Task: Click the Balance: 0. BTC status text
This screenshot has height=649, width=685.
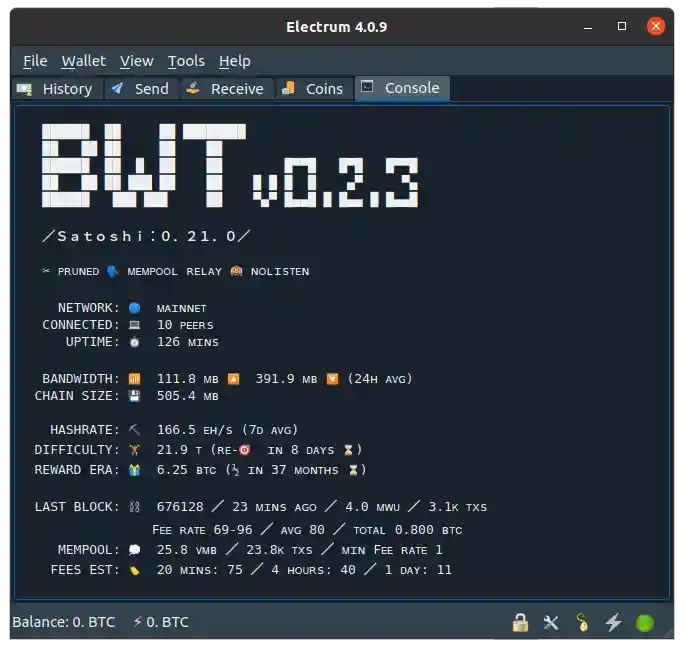Action: point(64,622)
